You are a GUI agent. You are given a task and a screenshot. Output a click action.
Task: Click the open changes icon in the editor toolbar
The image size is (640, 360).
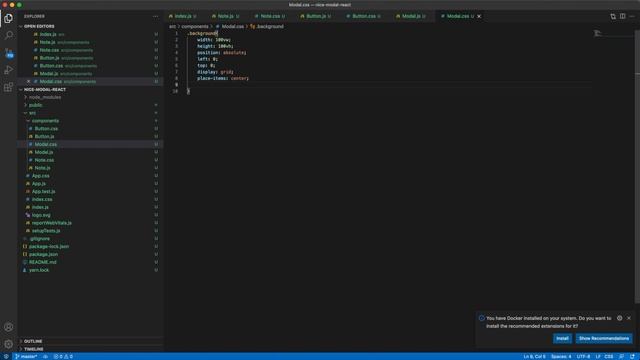click(x=613, y=16)
